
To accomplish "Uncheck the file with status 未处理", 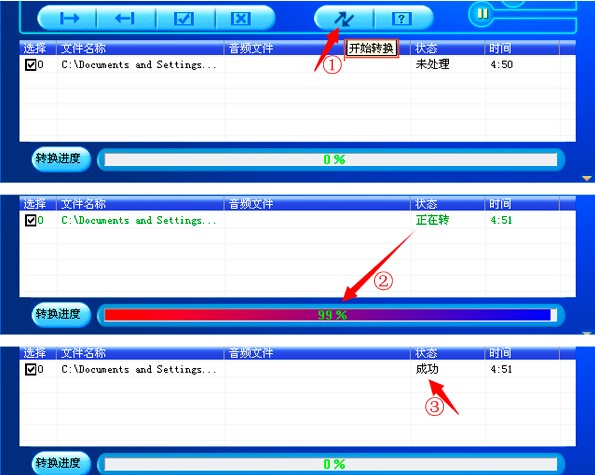I will (30, 64).
